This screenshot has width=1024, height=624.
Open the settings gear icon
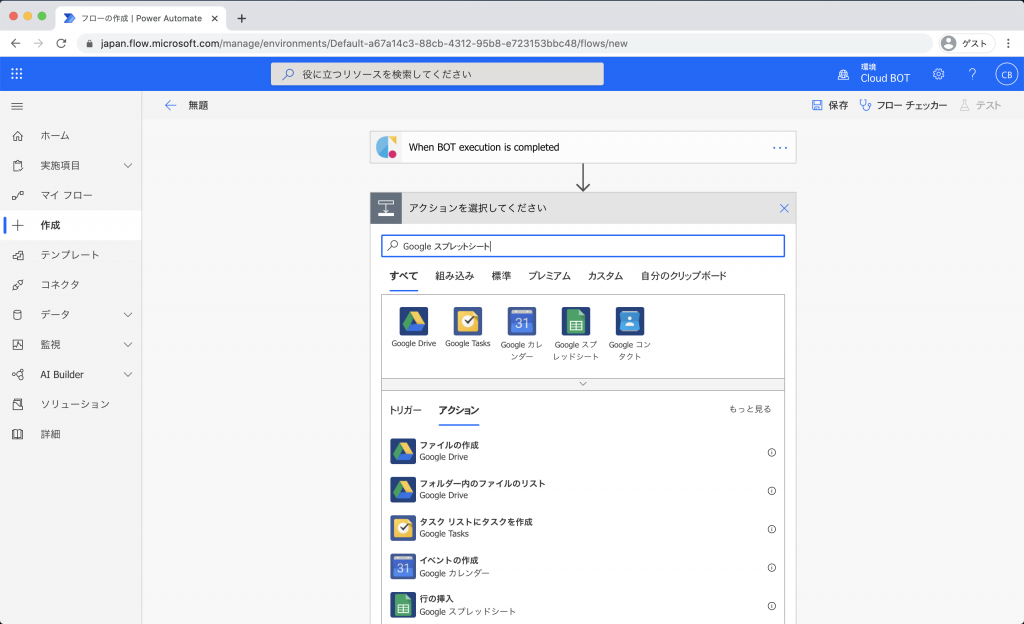(x=938, y=74)
